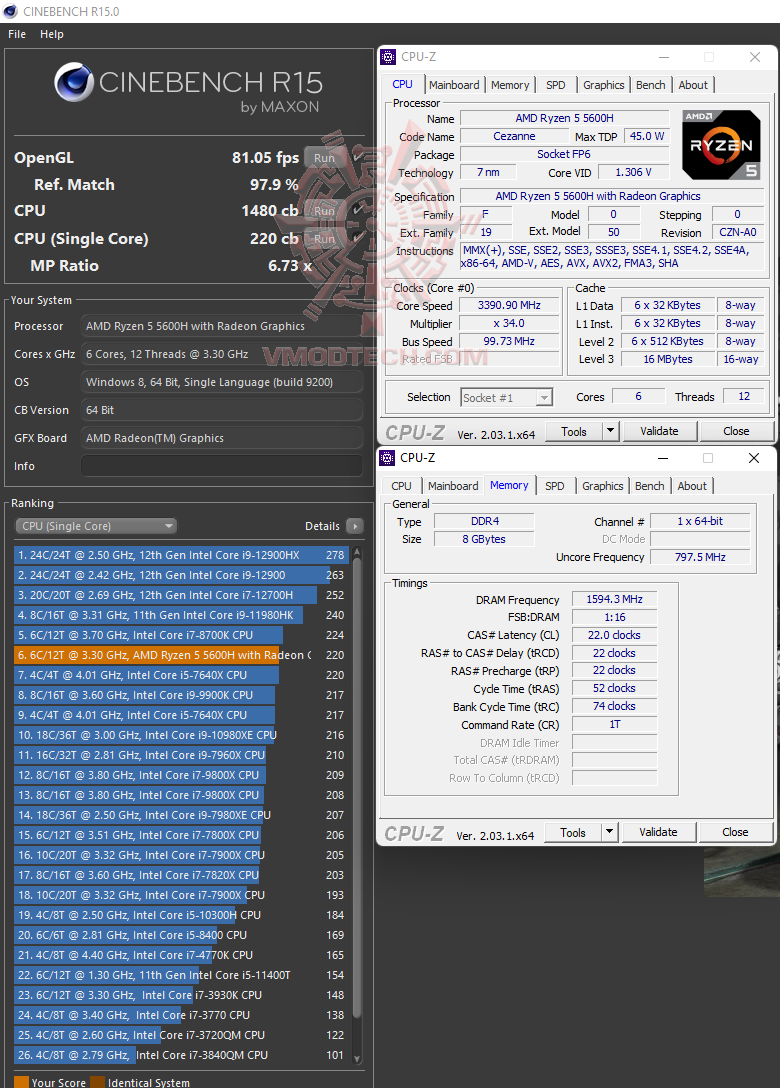Expand Tools dropdown arrow in upper CPU-Z window
The height and width of the screenshot is (1088, 780).
(610, 432)
